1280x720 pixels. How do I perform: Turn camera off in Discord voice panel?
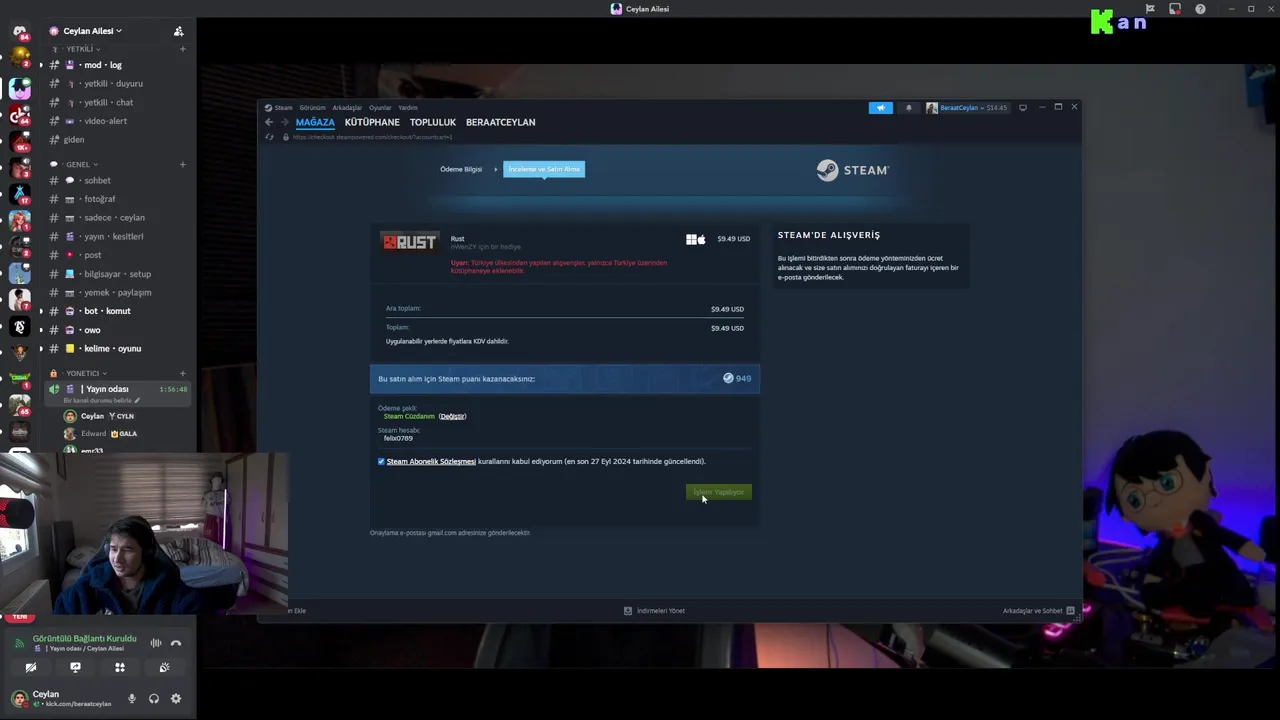point(31,667)
